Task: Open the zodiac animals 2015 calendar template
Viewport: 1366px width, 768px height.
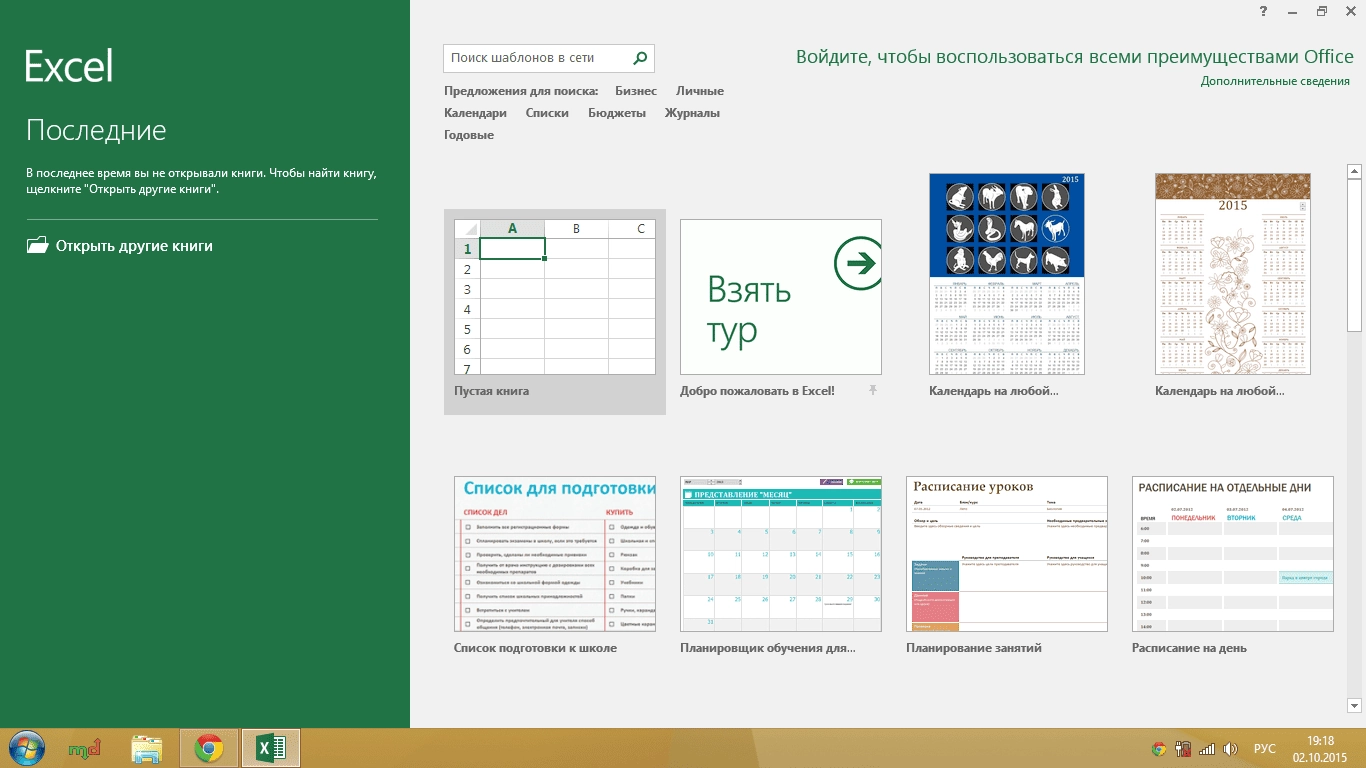Action: (x=1007, y=274)
